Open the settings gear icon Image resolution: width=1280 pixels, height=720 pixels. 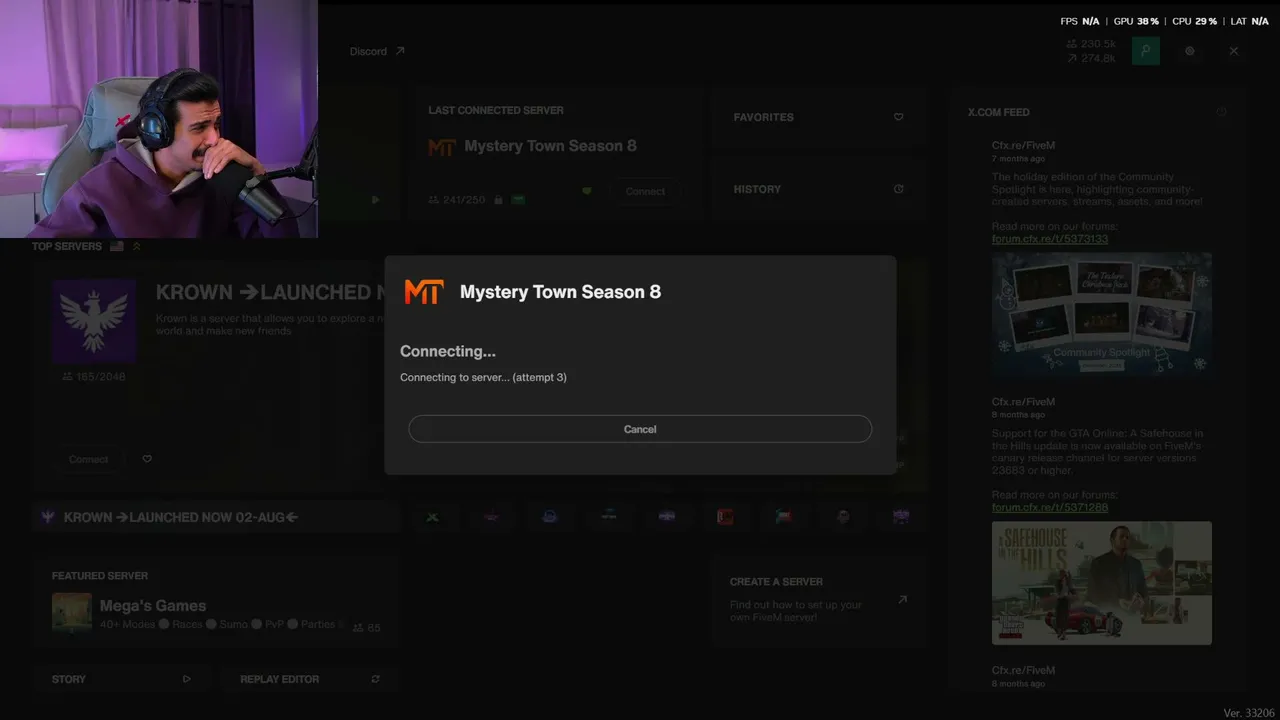1190,51
